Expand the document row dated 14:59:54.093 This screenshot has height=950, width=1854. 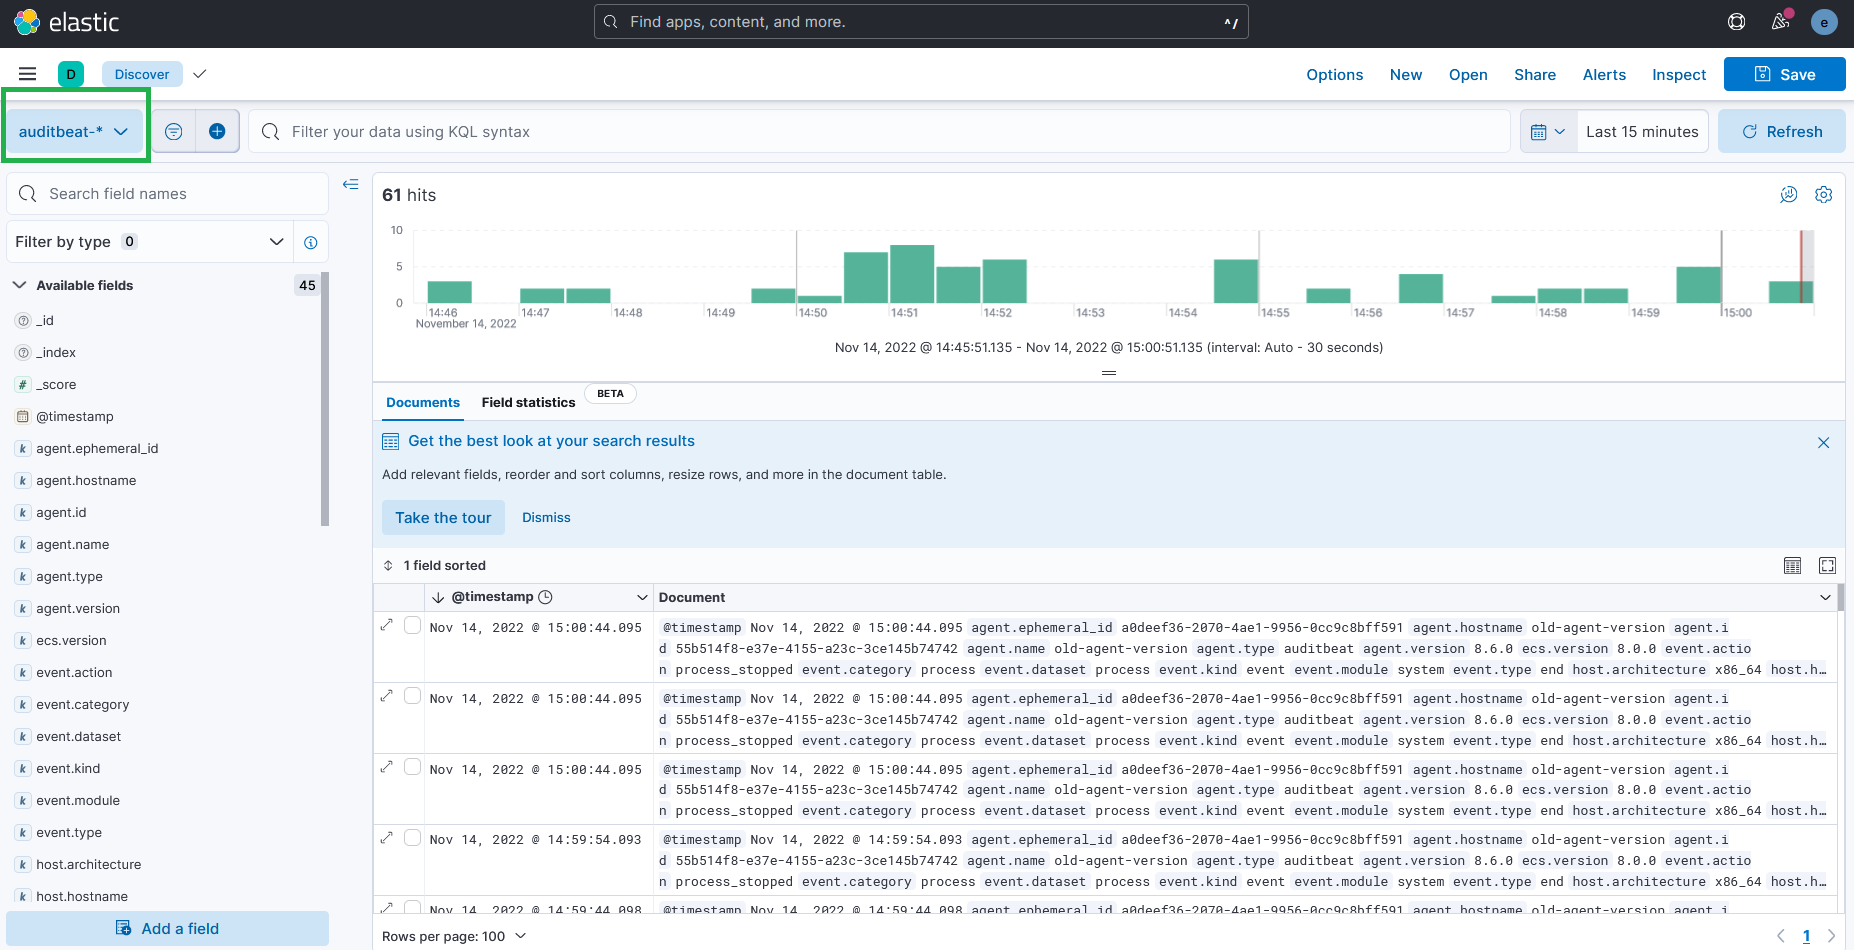pos(387,837)
